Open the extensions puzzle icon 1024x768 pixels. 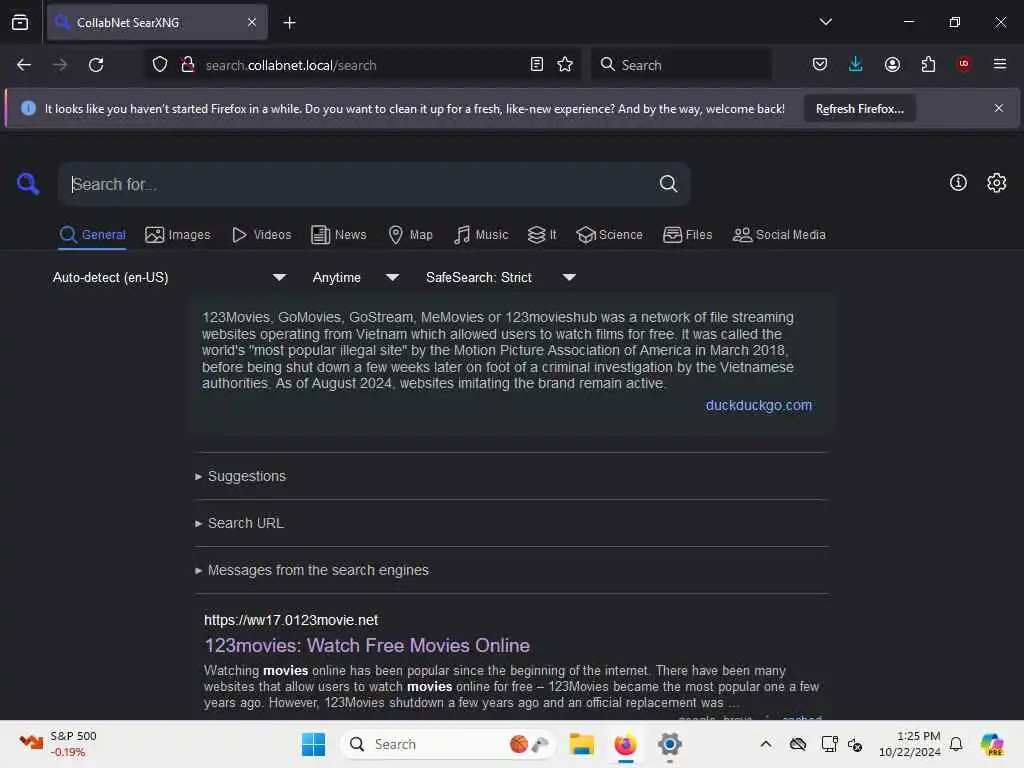click(928, 65)
